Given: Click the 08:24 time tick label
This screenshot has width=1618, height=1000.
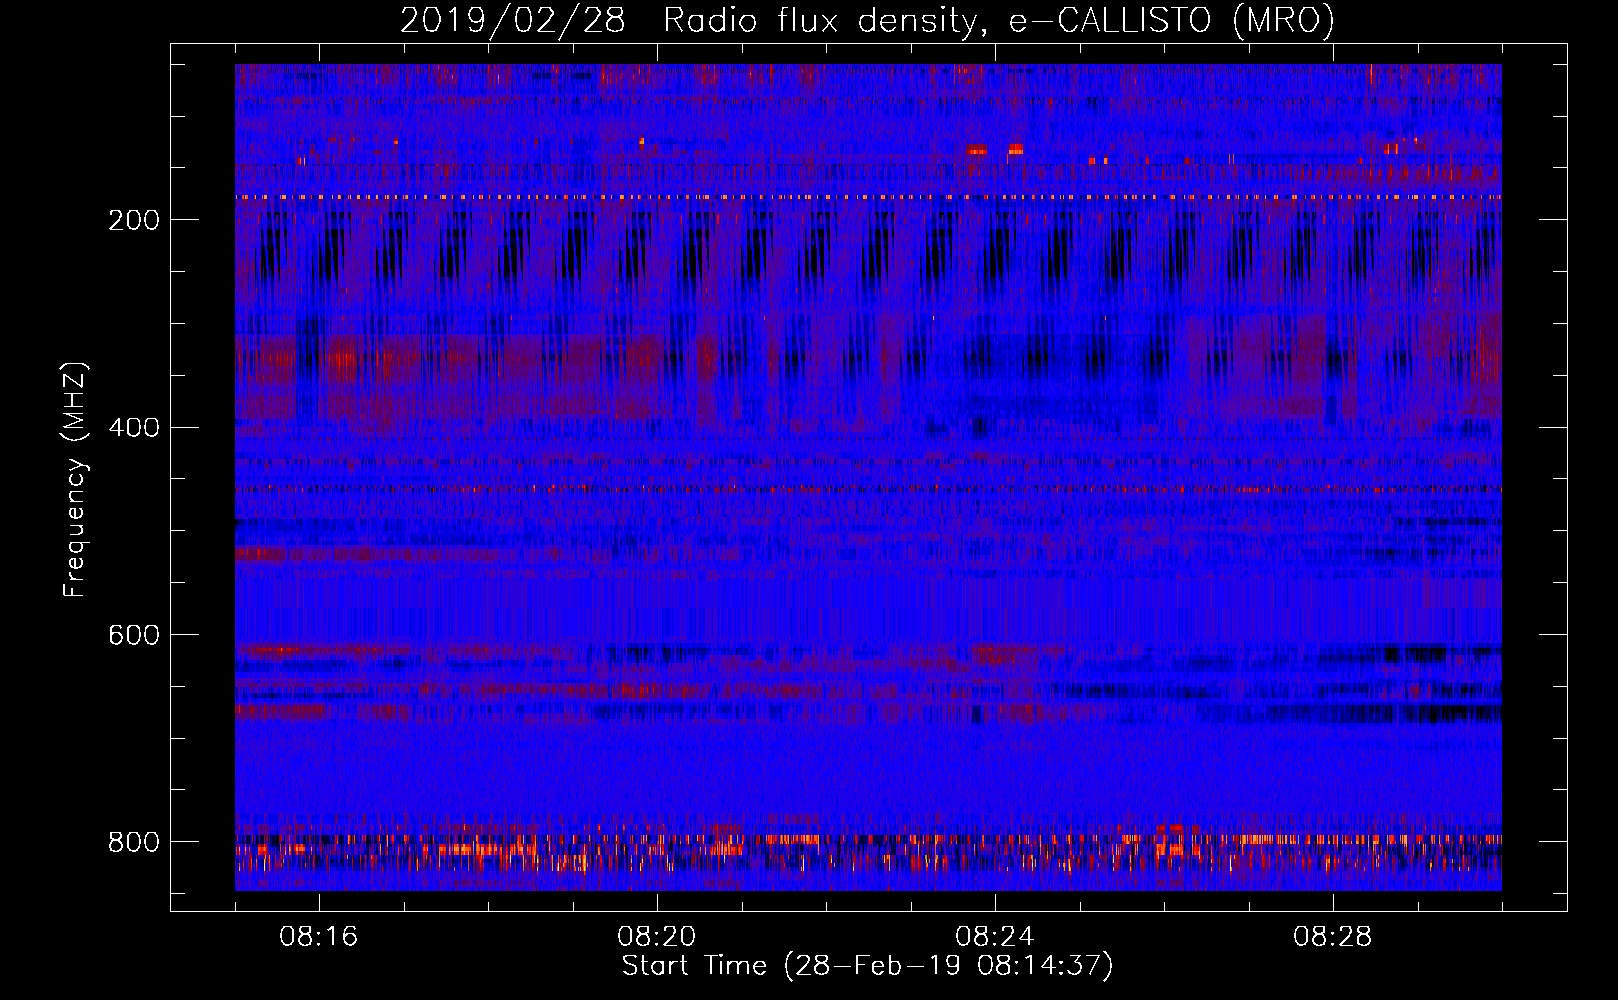Looking at the screenshot, I should coord(995,937).
